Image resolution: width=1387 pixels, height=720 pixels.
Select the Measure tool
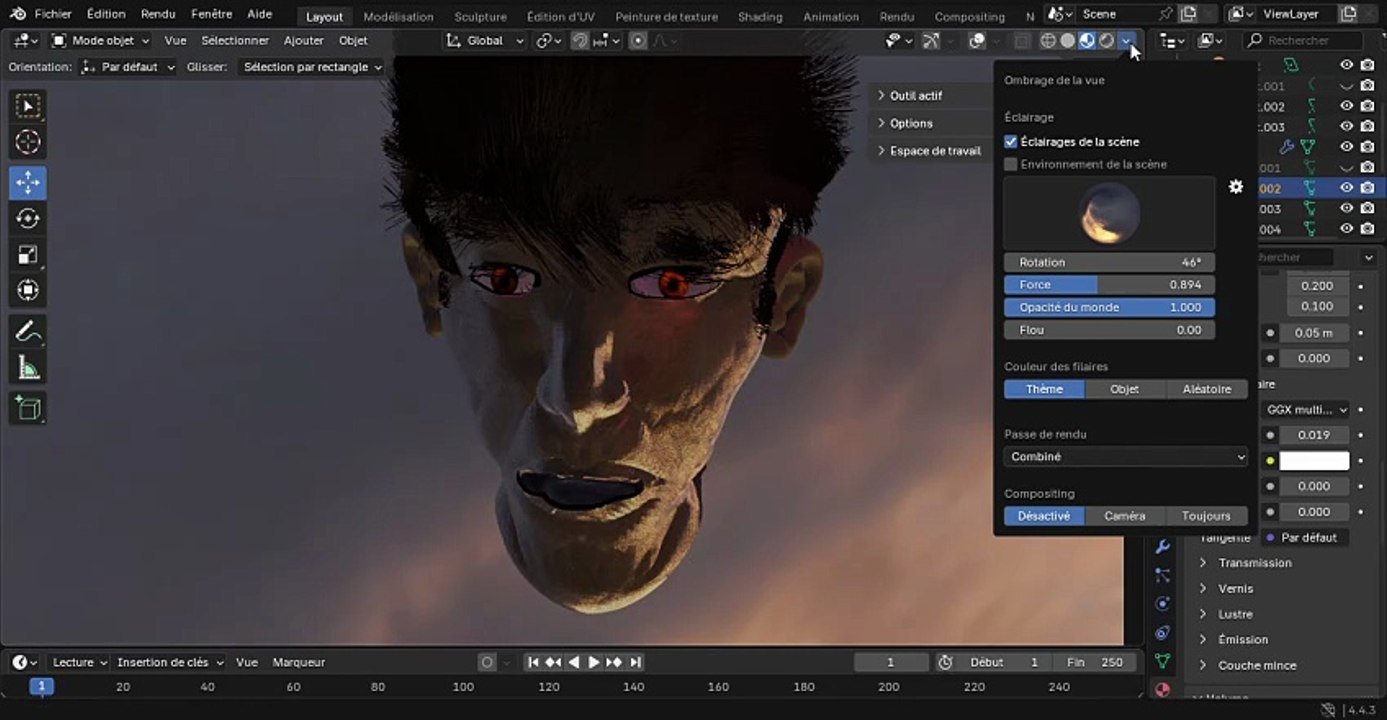point(28,368)
